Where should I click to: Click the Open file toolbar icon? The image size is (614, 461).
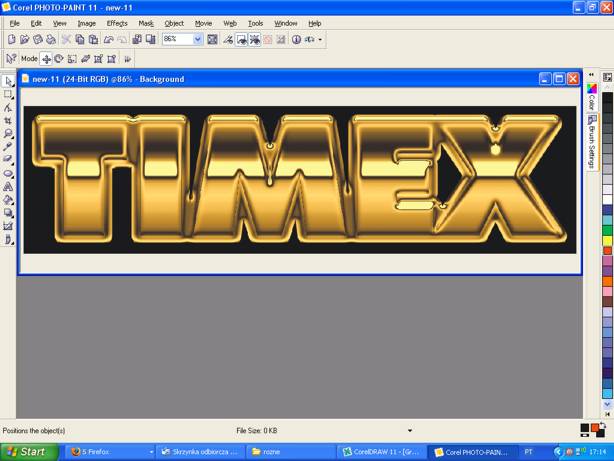24,40
